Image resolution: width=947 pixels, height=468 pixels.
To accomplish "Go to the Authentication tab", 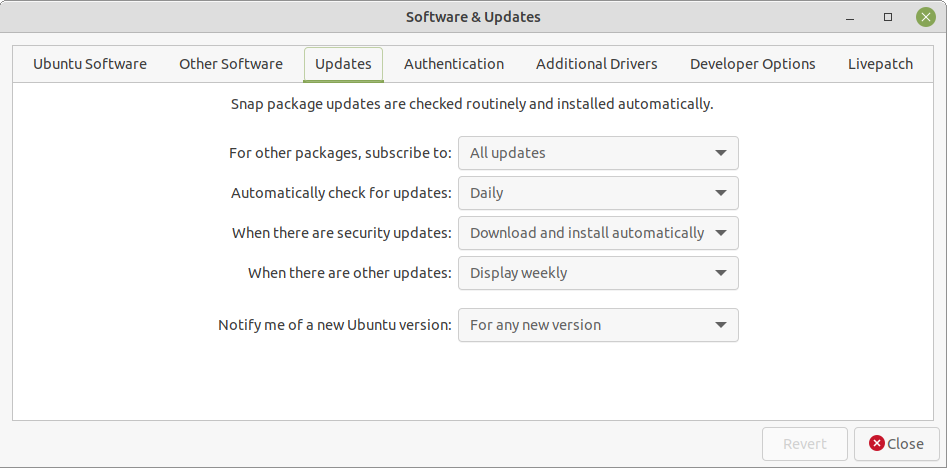I will click(454, 64).
